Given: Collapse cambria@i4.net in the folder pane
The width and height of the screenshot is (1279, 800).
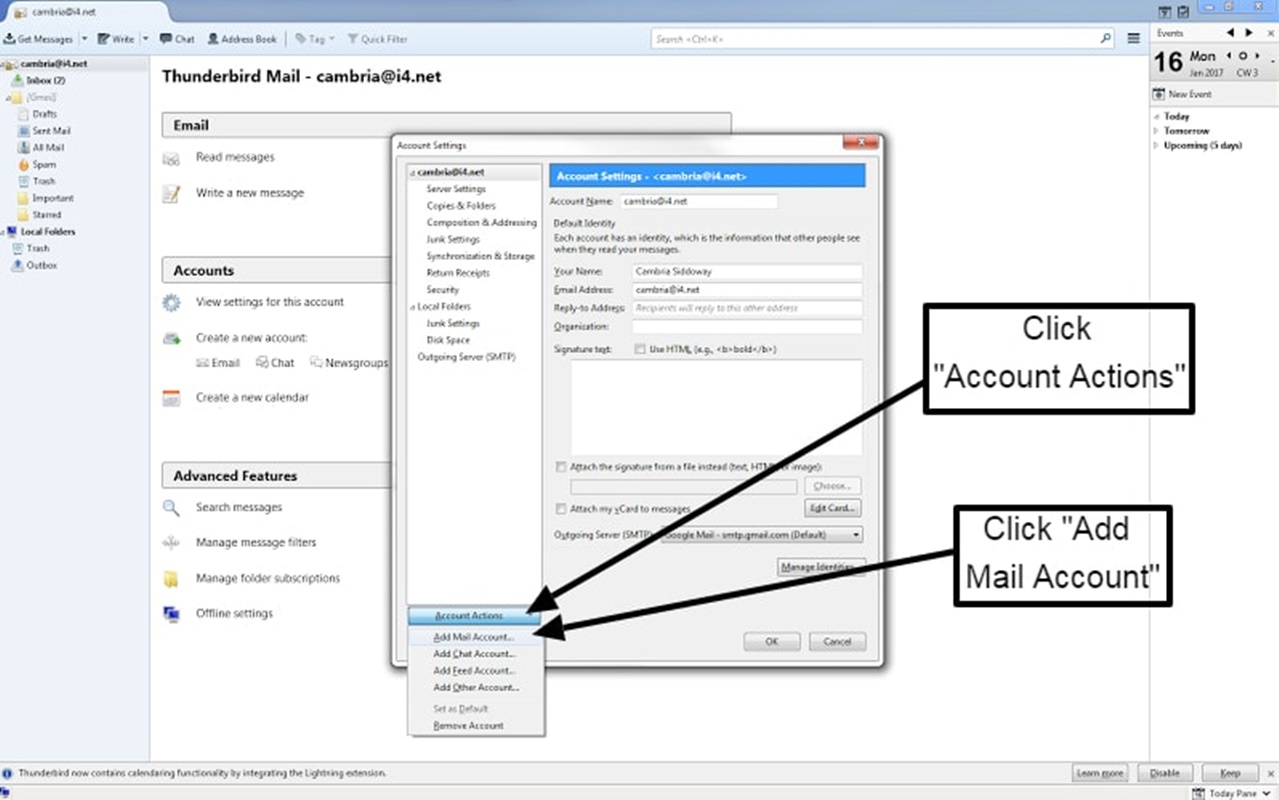Looking at the screenshot, I should click(x=6, y=64).
